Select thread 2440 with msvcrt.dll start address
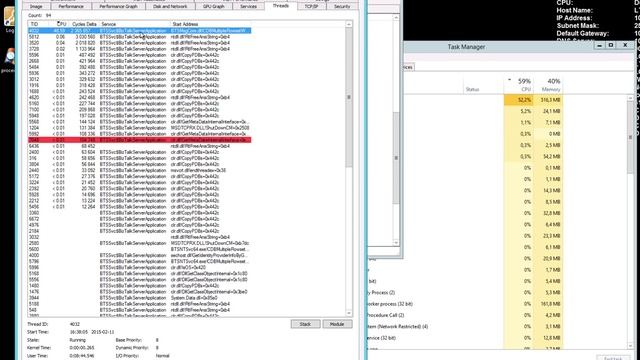 (x=139, y=170)
